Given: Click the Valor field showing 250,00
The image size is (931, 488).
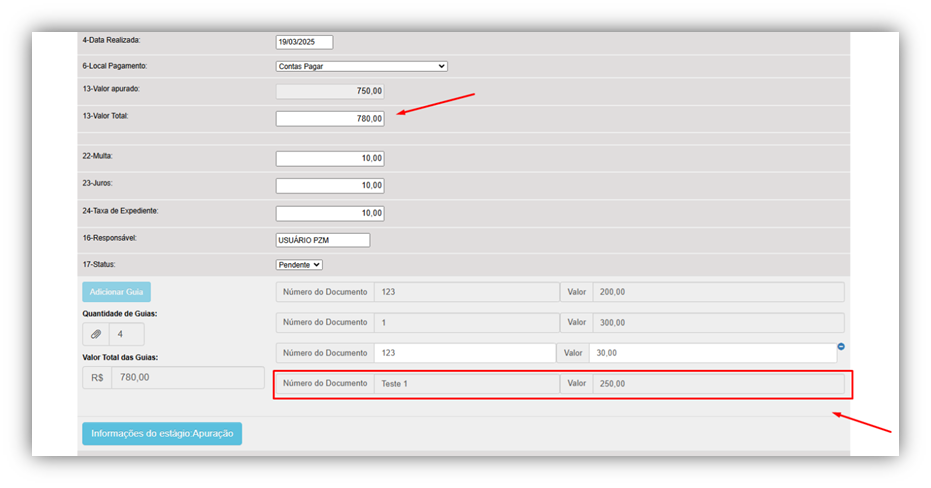Looking at the screenshot, I should point(717,384).
